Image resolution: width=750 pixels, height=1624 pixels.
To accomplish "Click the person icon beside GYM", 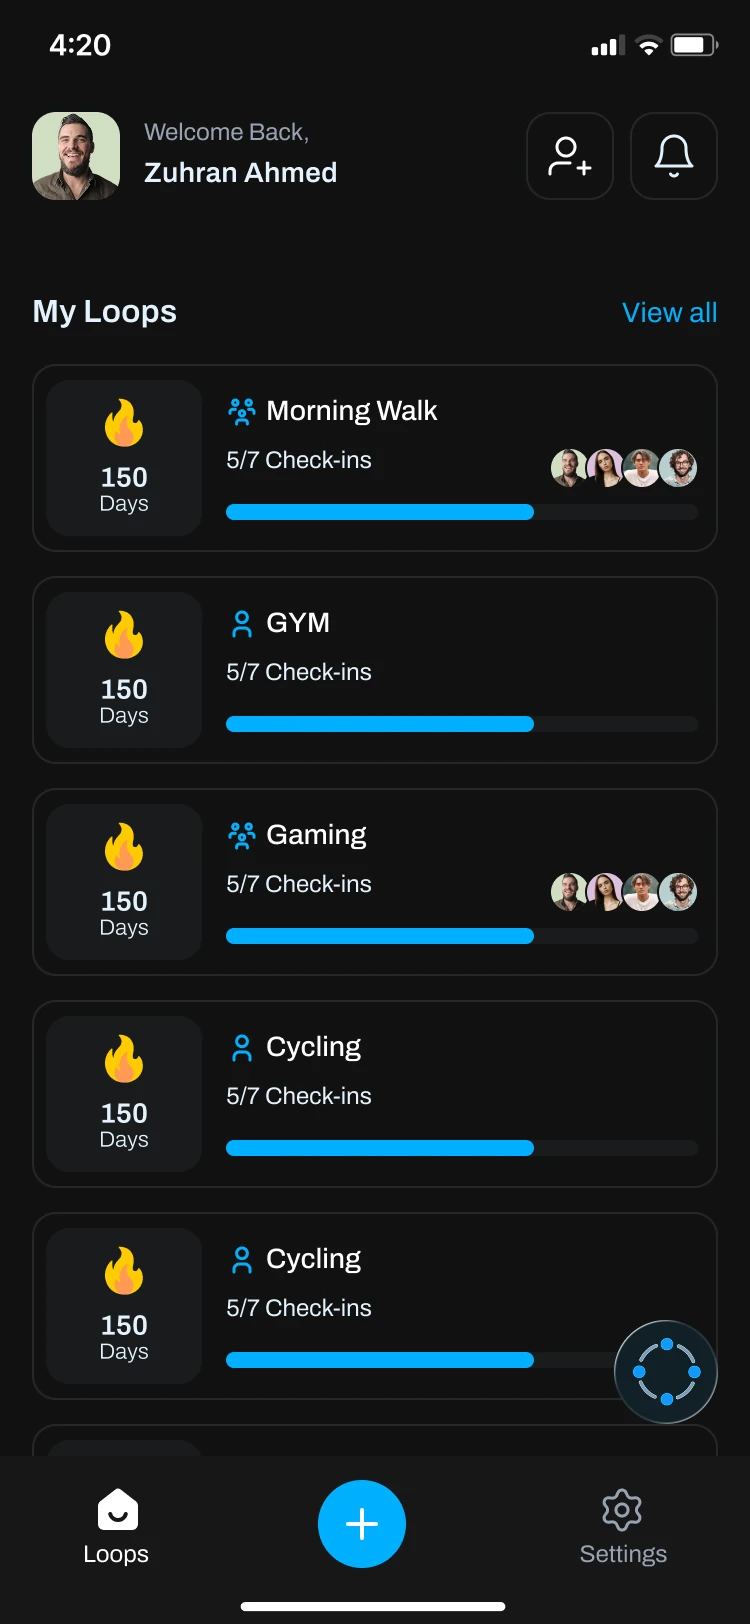I will click(x=242, y=624).
